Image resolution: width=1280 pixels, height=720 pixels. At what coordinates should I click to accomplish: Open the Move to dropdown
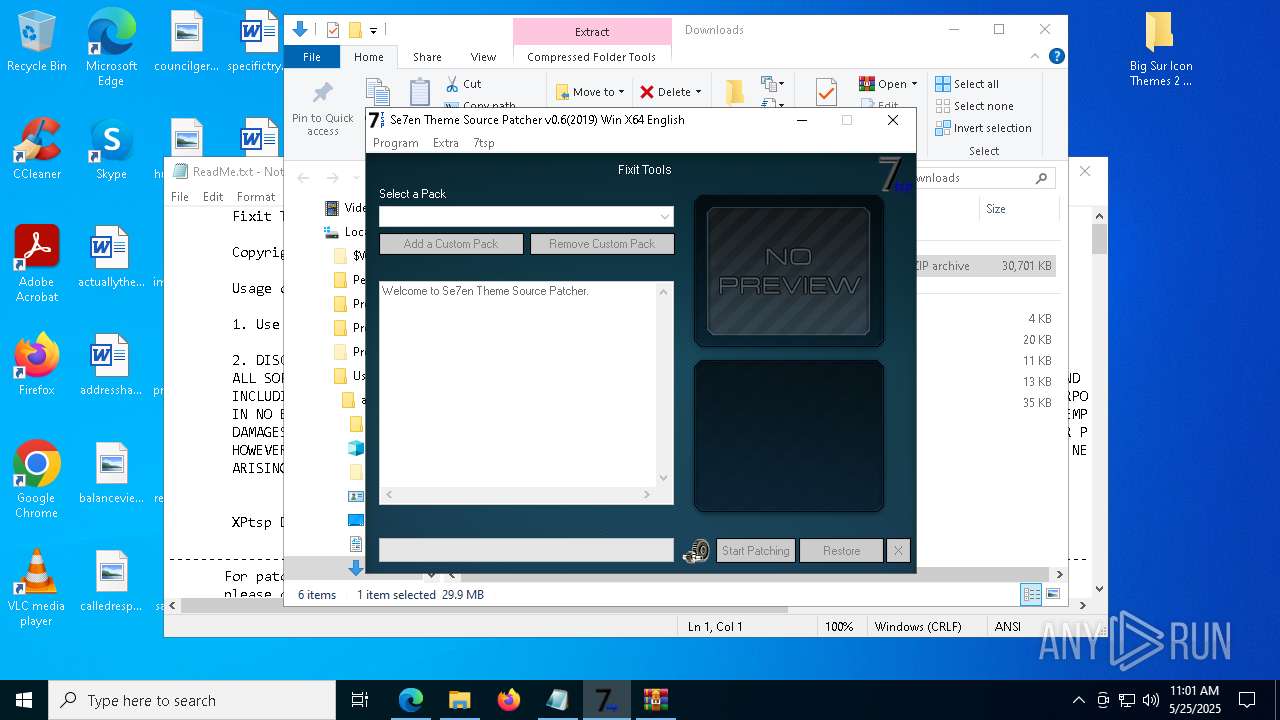[x=590, y=92]
